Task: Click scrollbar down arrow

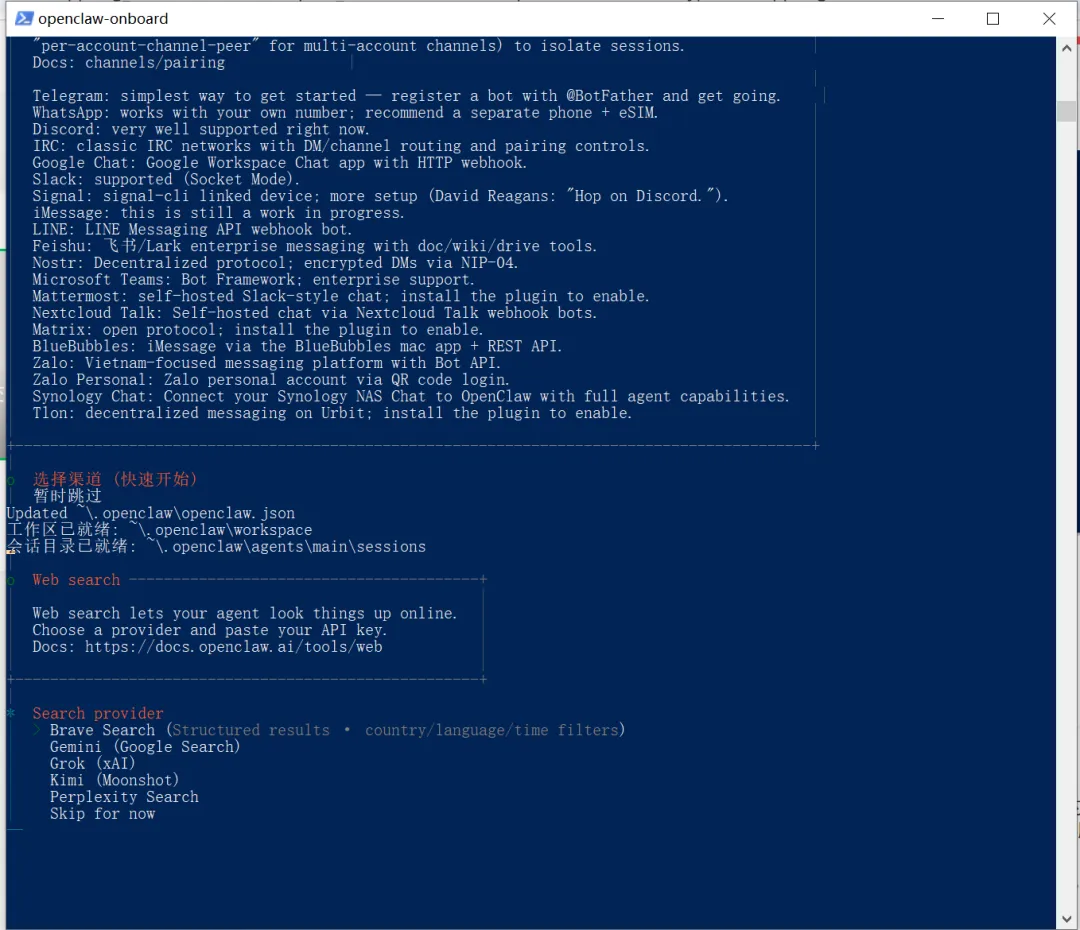Action: pos(1066,918)
